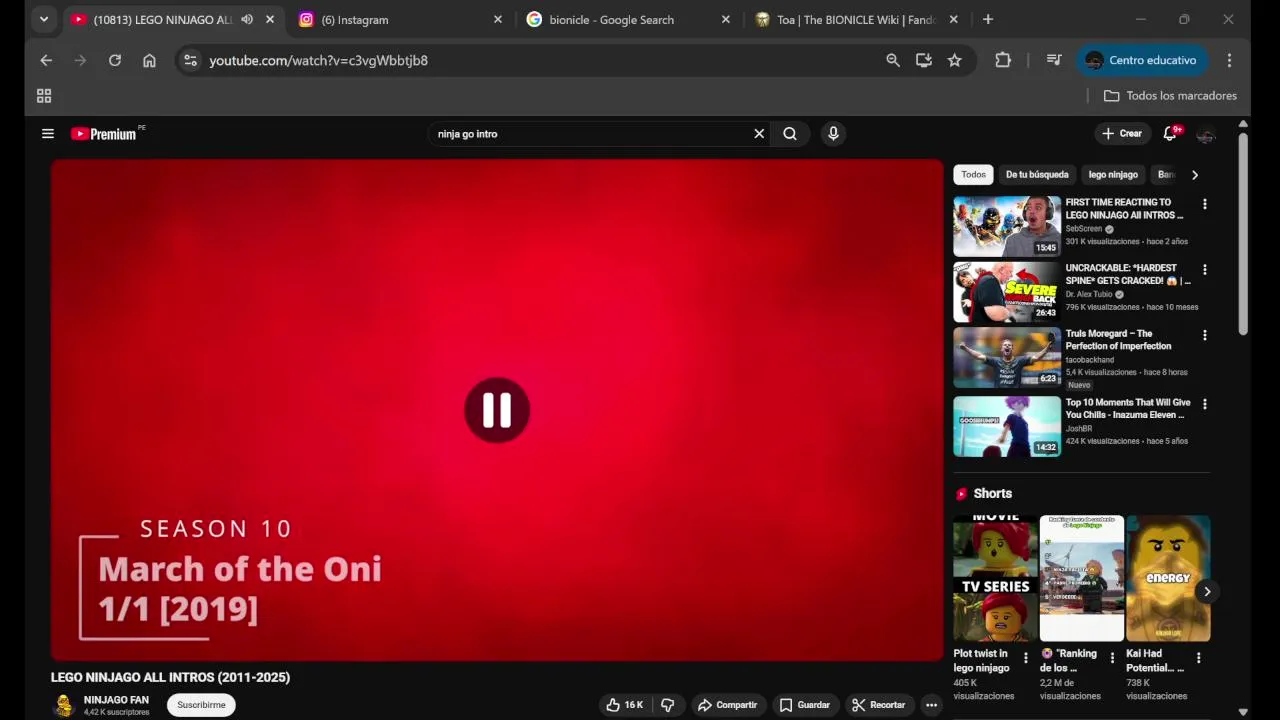Open options for UNCRACKABLE video
The image size is (1280, 720).
pyautogui.click(x=1204, y=270)
